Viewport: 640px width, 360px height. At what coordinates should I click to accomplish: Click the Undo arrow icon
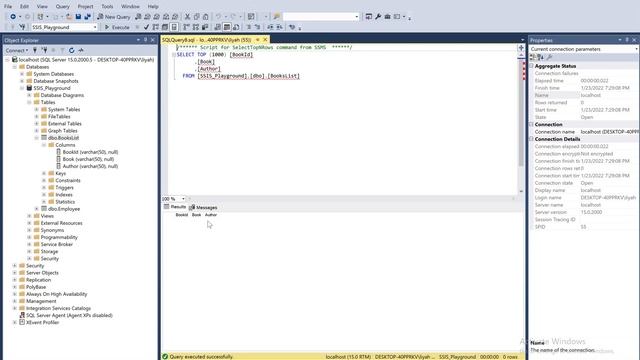218,17
